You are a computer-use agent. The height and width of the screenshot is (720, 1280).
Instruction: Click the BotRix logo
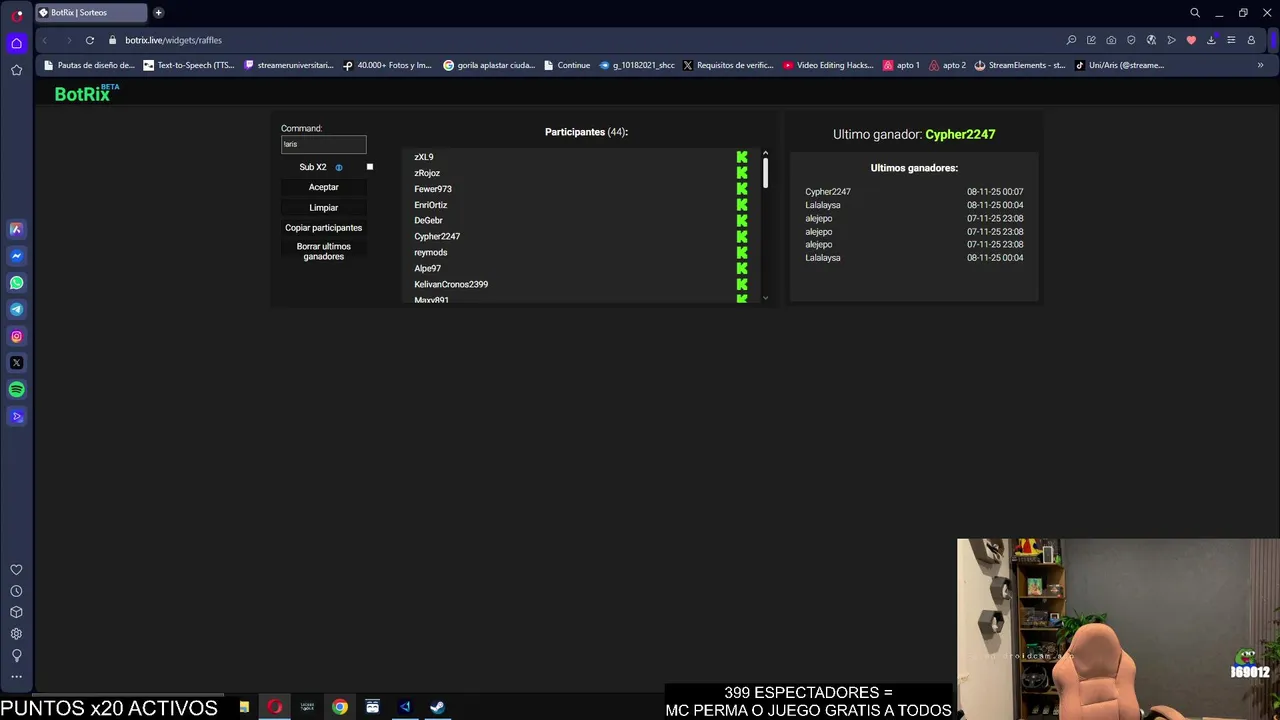pyautogui.click(x=86, y=93)
